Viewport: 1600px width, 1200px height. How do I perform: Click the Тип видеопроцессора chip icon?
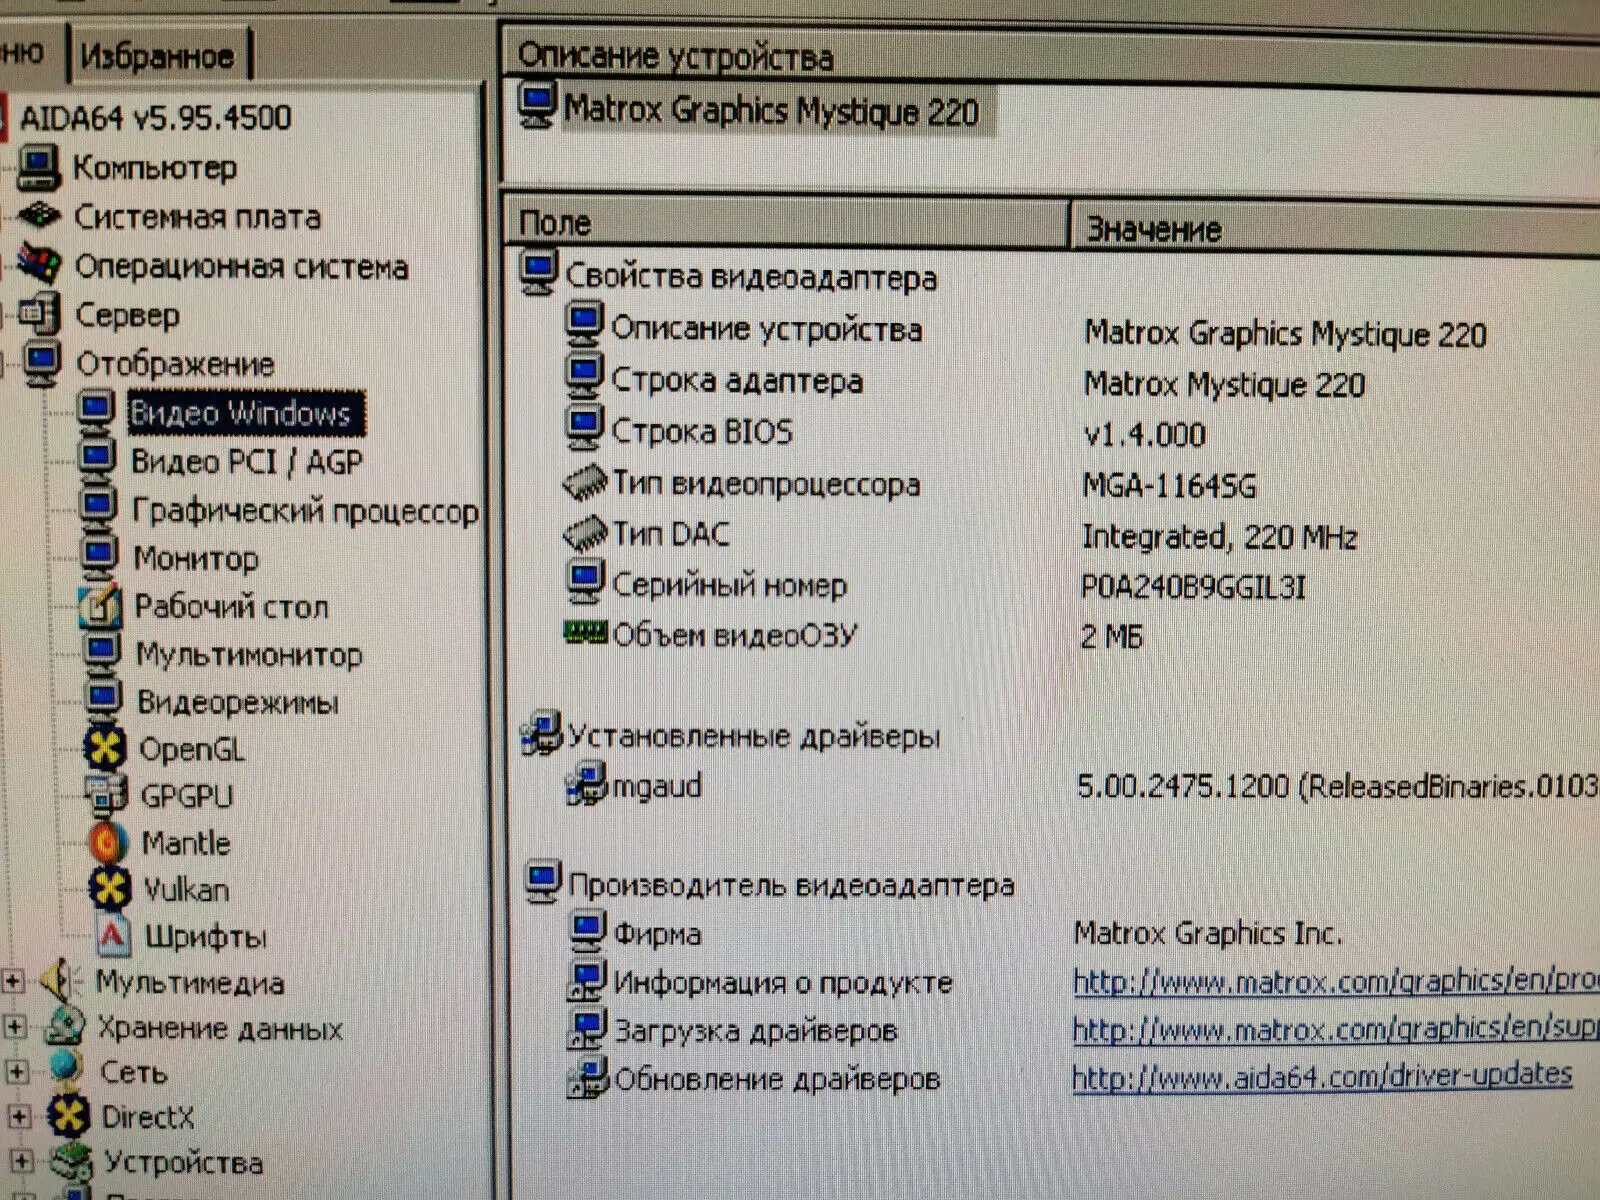point(586,483)
